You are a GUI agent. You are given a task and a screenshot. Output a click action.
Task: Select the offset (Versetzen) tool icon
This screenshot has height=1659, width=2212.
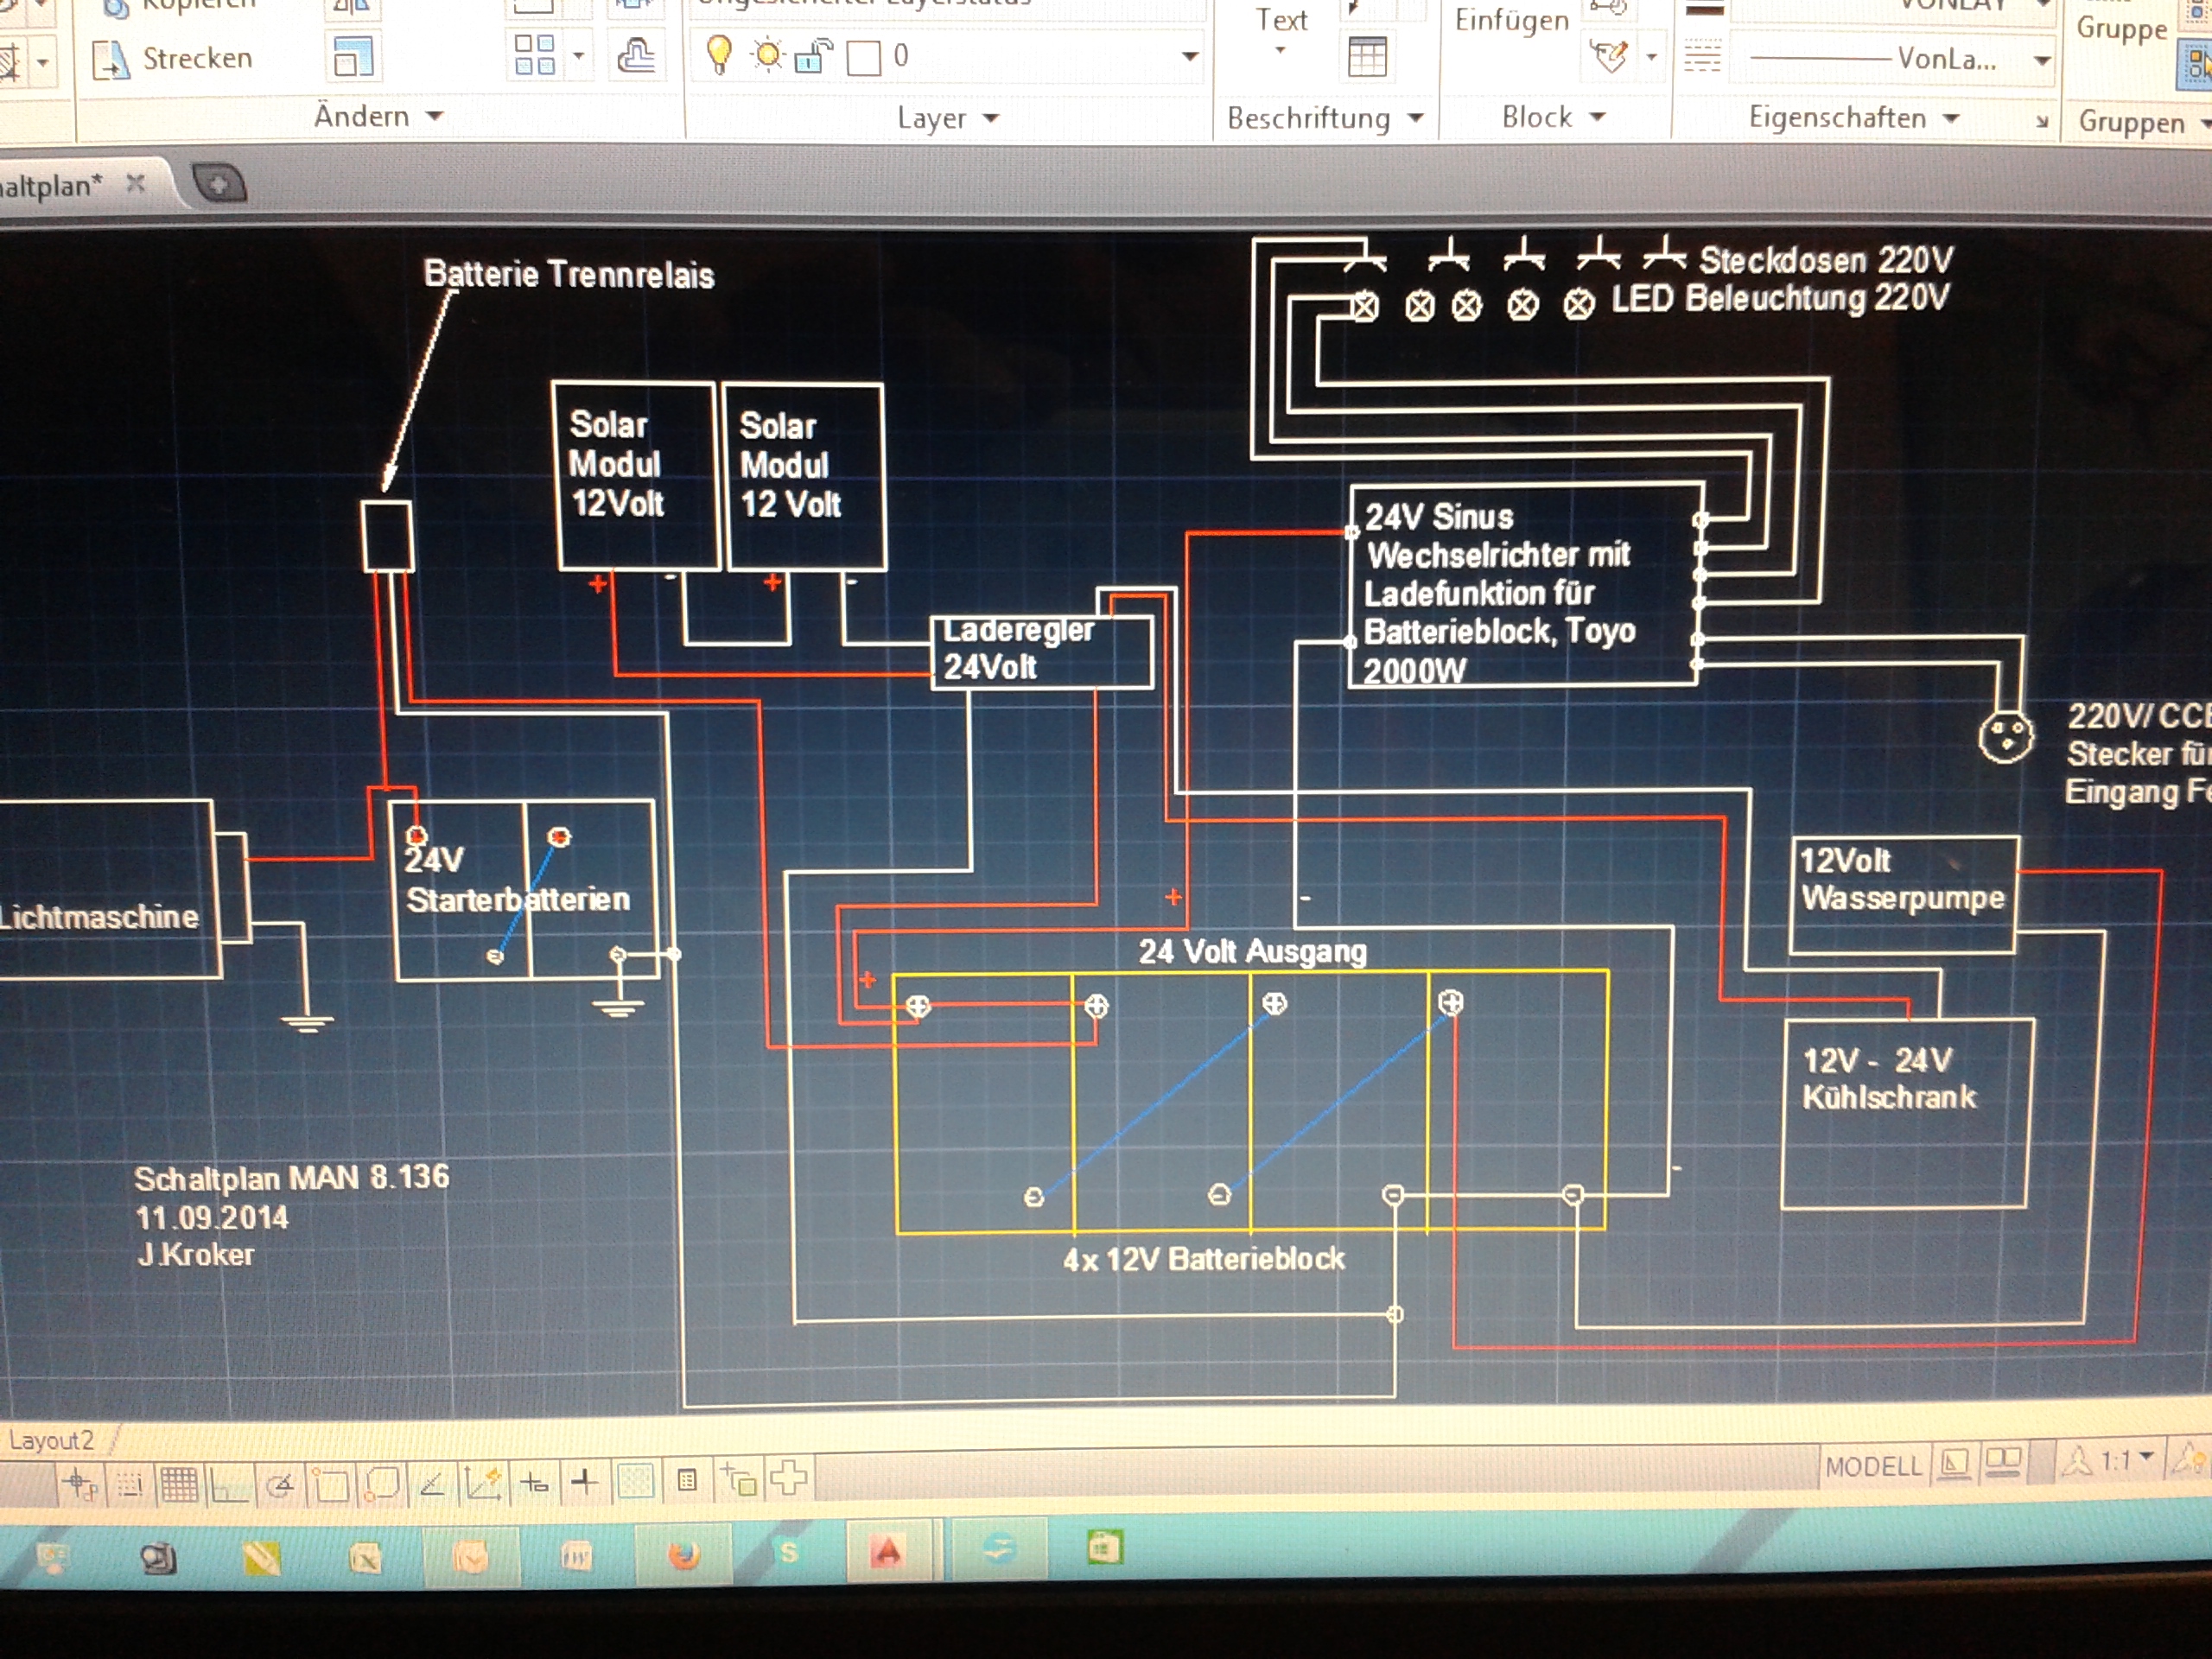pyautogui.click(x=635, y=56)
